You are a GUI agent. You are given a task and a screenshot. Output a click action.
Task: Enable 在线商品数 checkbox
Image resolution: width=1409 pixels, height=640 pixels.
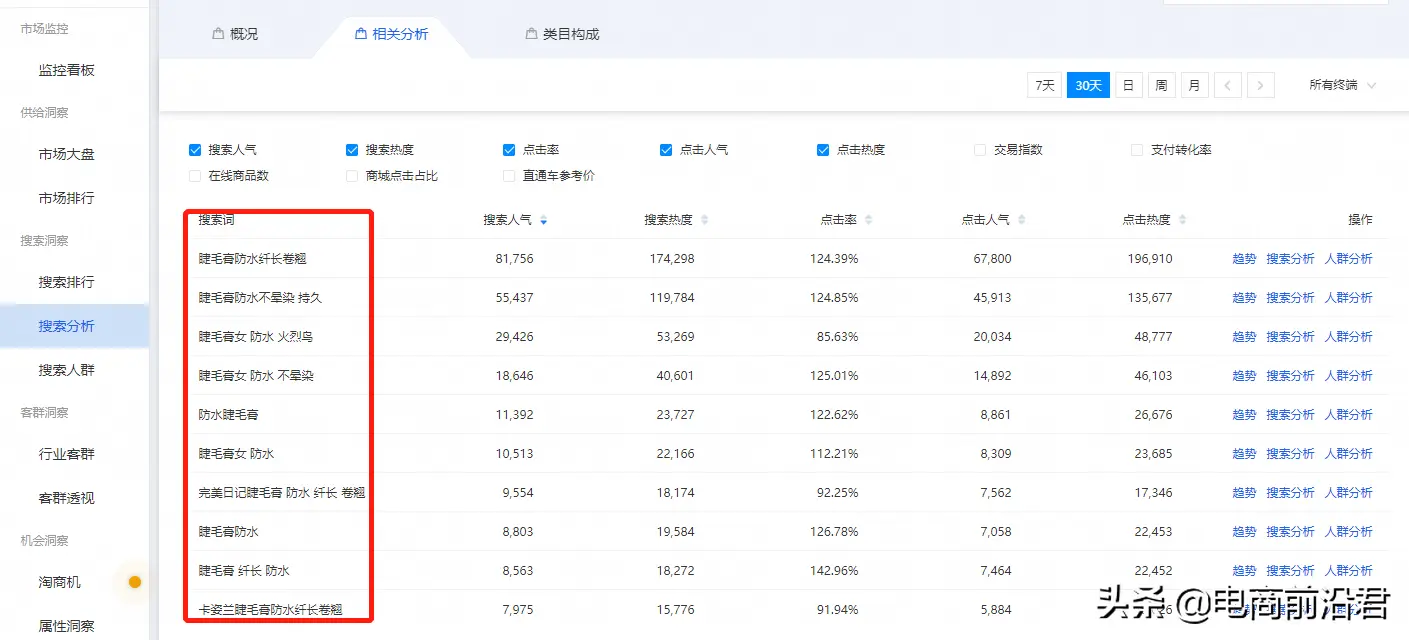(195, 176)
